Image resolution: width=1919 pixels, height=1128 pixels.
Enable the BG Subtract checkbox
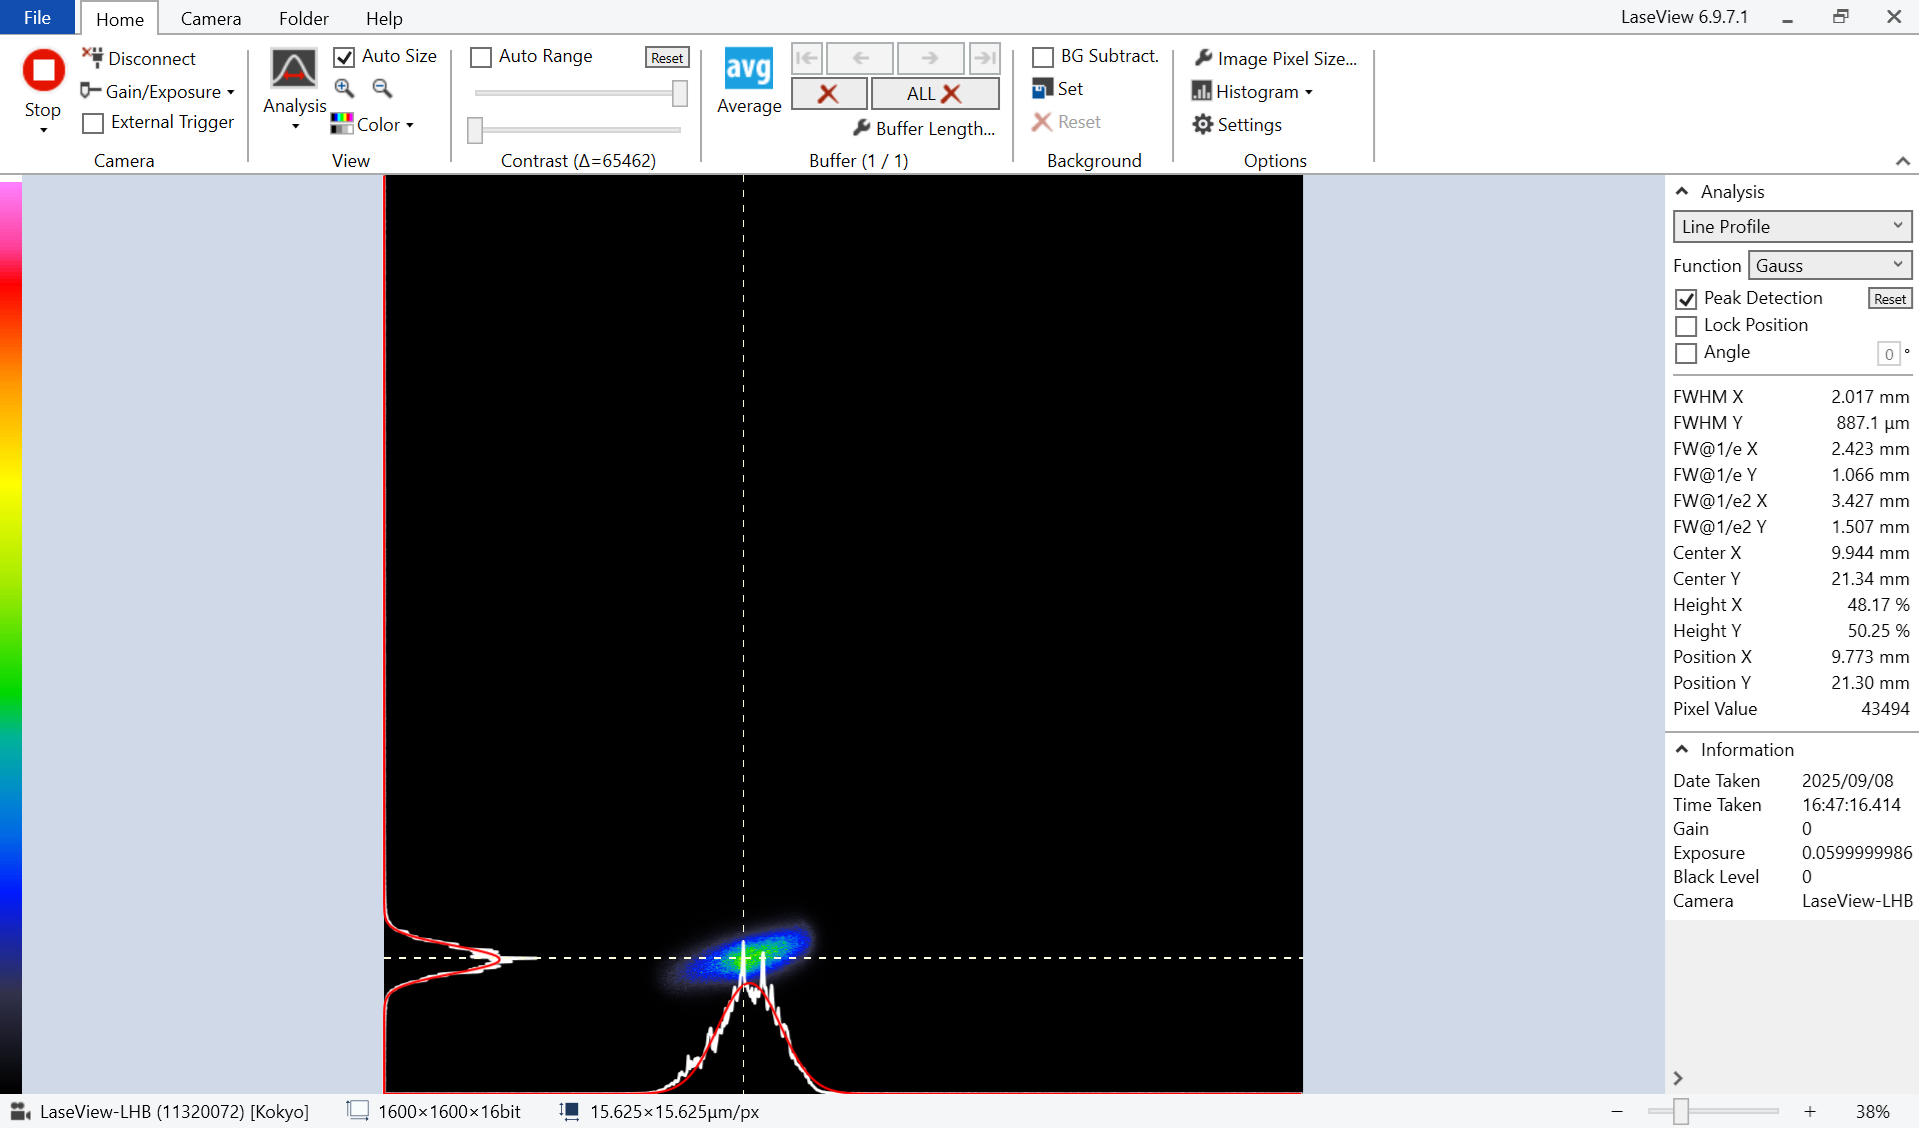click(x=1043, y=57)
